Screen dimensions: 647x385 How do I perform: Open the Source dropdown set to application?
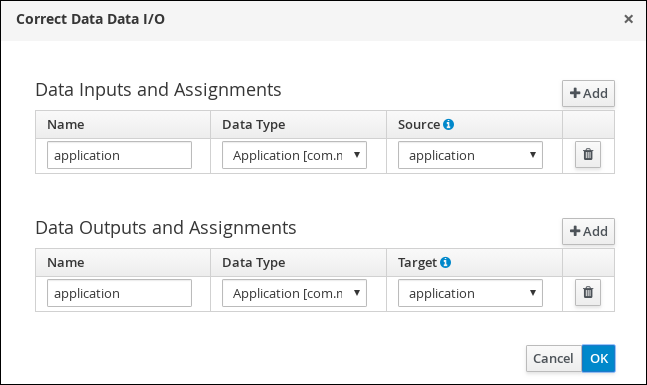pyautogui.click(x=470, y=155)
